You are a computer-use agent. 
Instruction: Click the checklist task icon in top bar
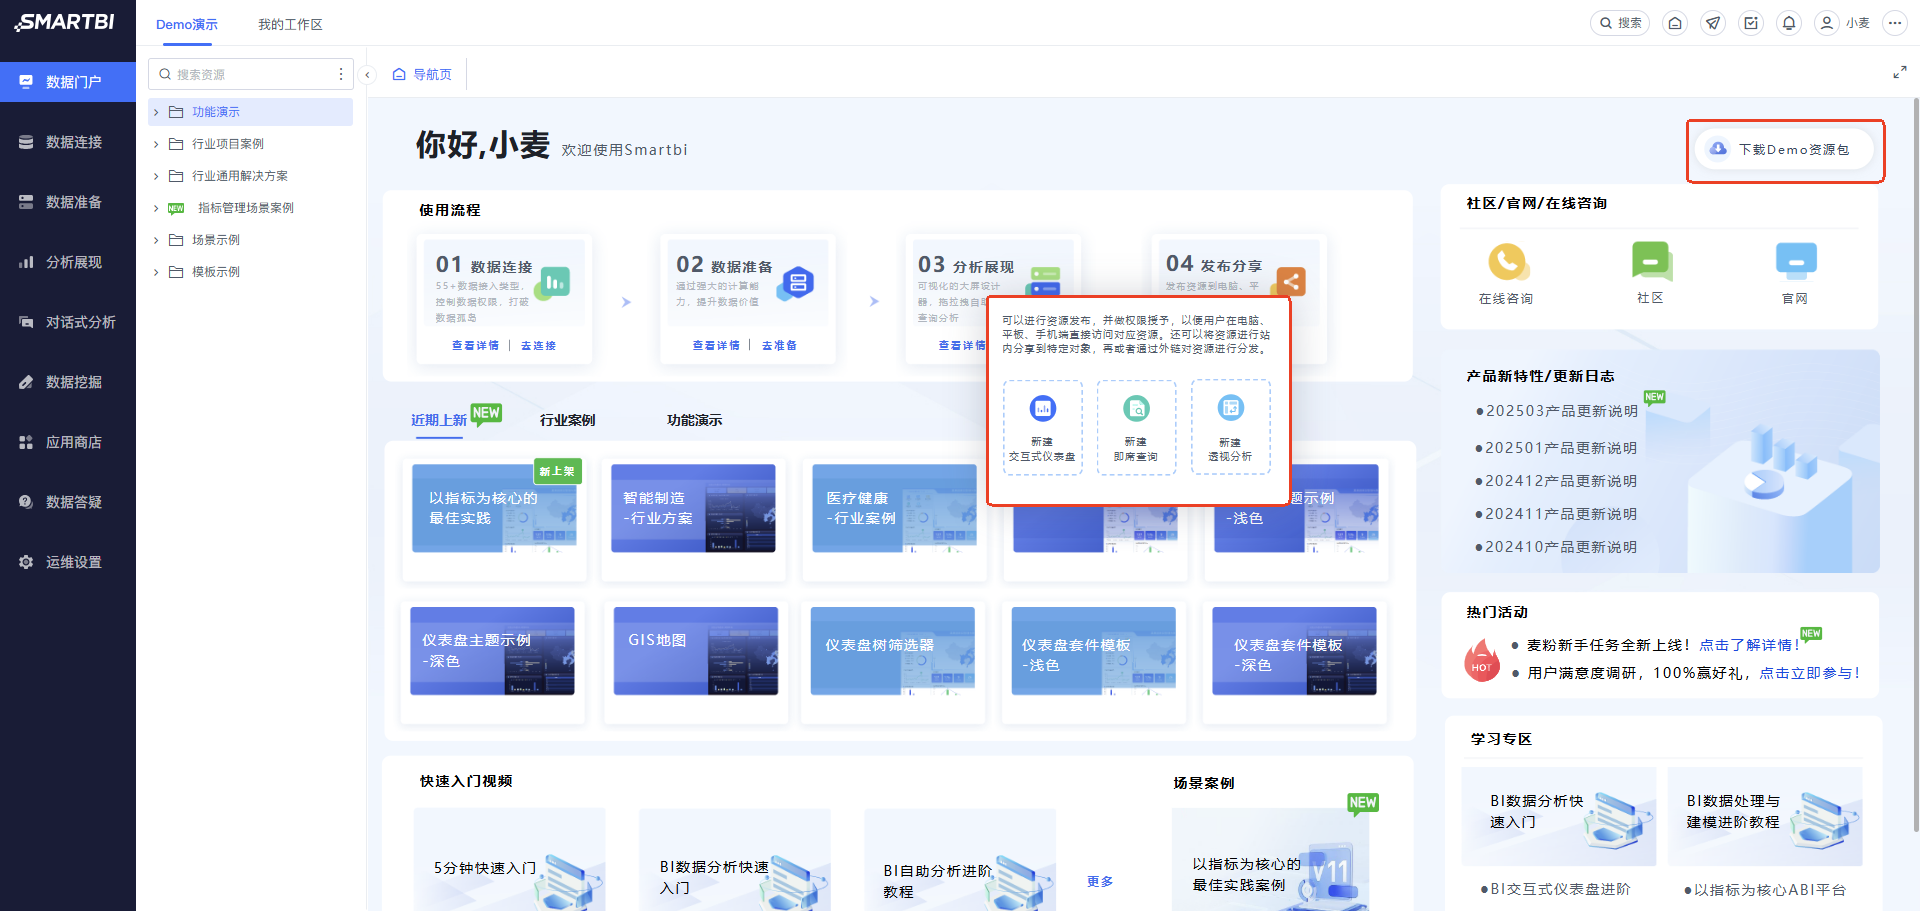[1751, 23]
